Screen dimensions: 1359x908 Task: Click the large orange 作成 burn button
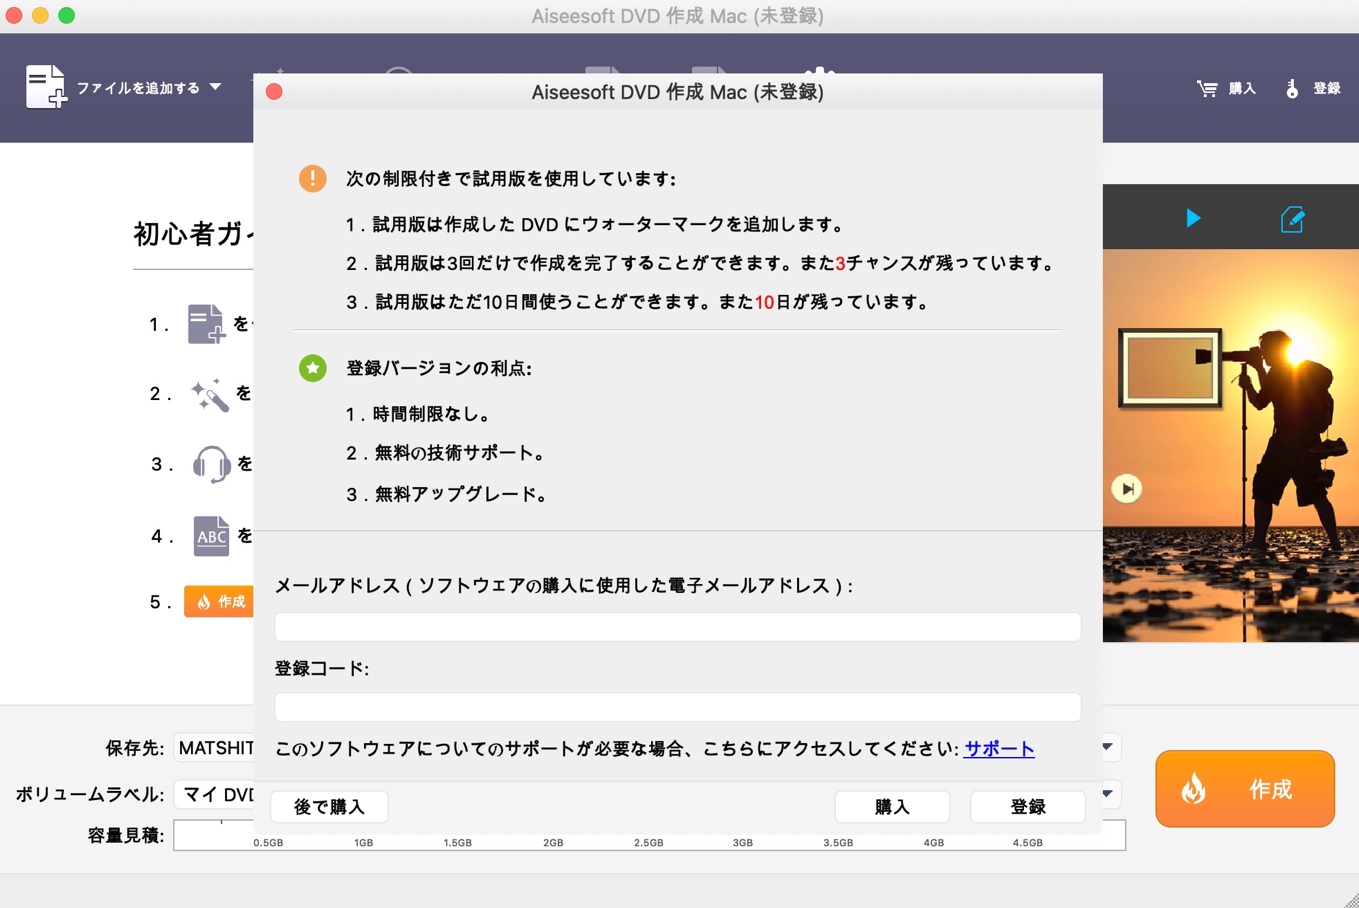pyautogui.click(x=1245, y=789)
